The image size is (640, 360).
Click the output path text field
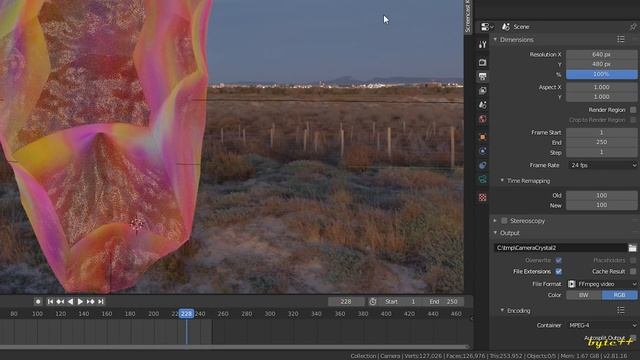[x=560, y=248]
